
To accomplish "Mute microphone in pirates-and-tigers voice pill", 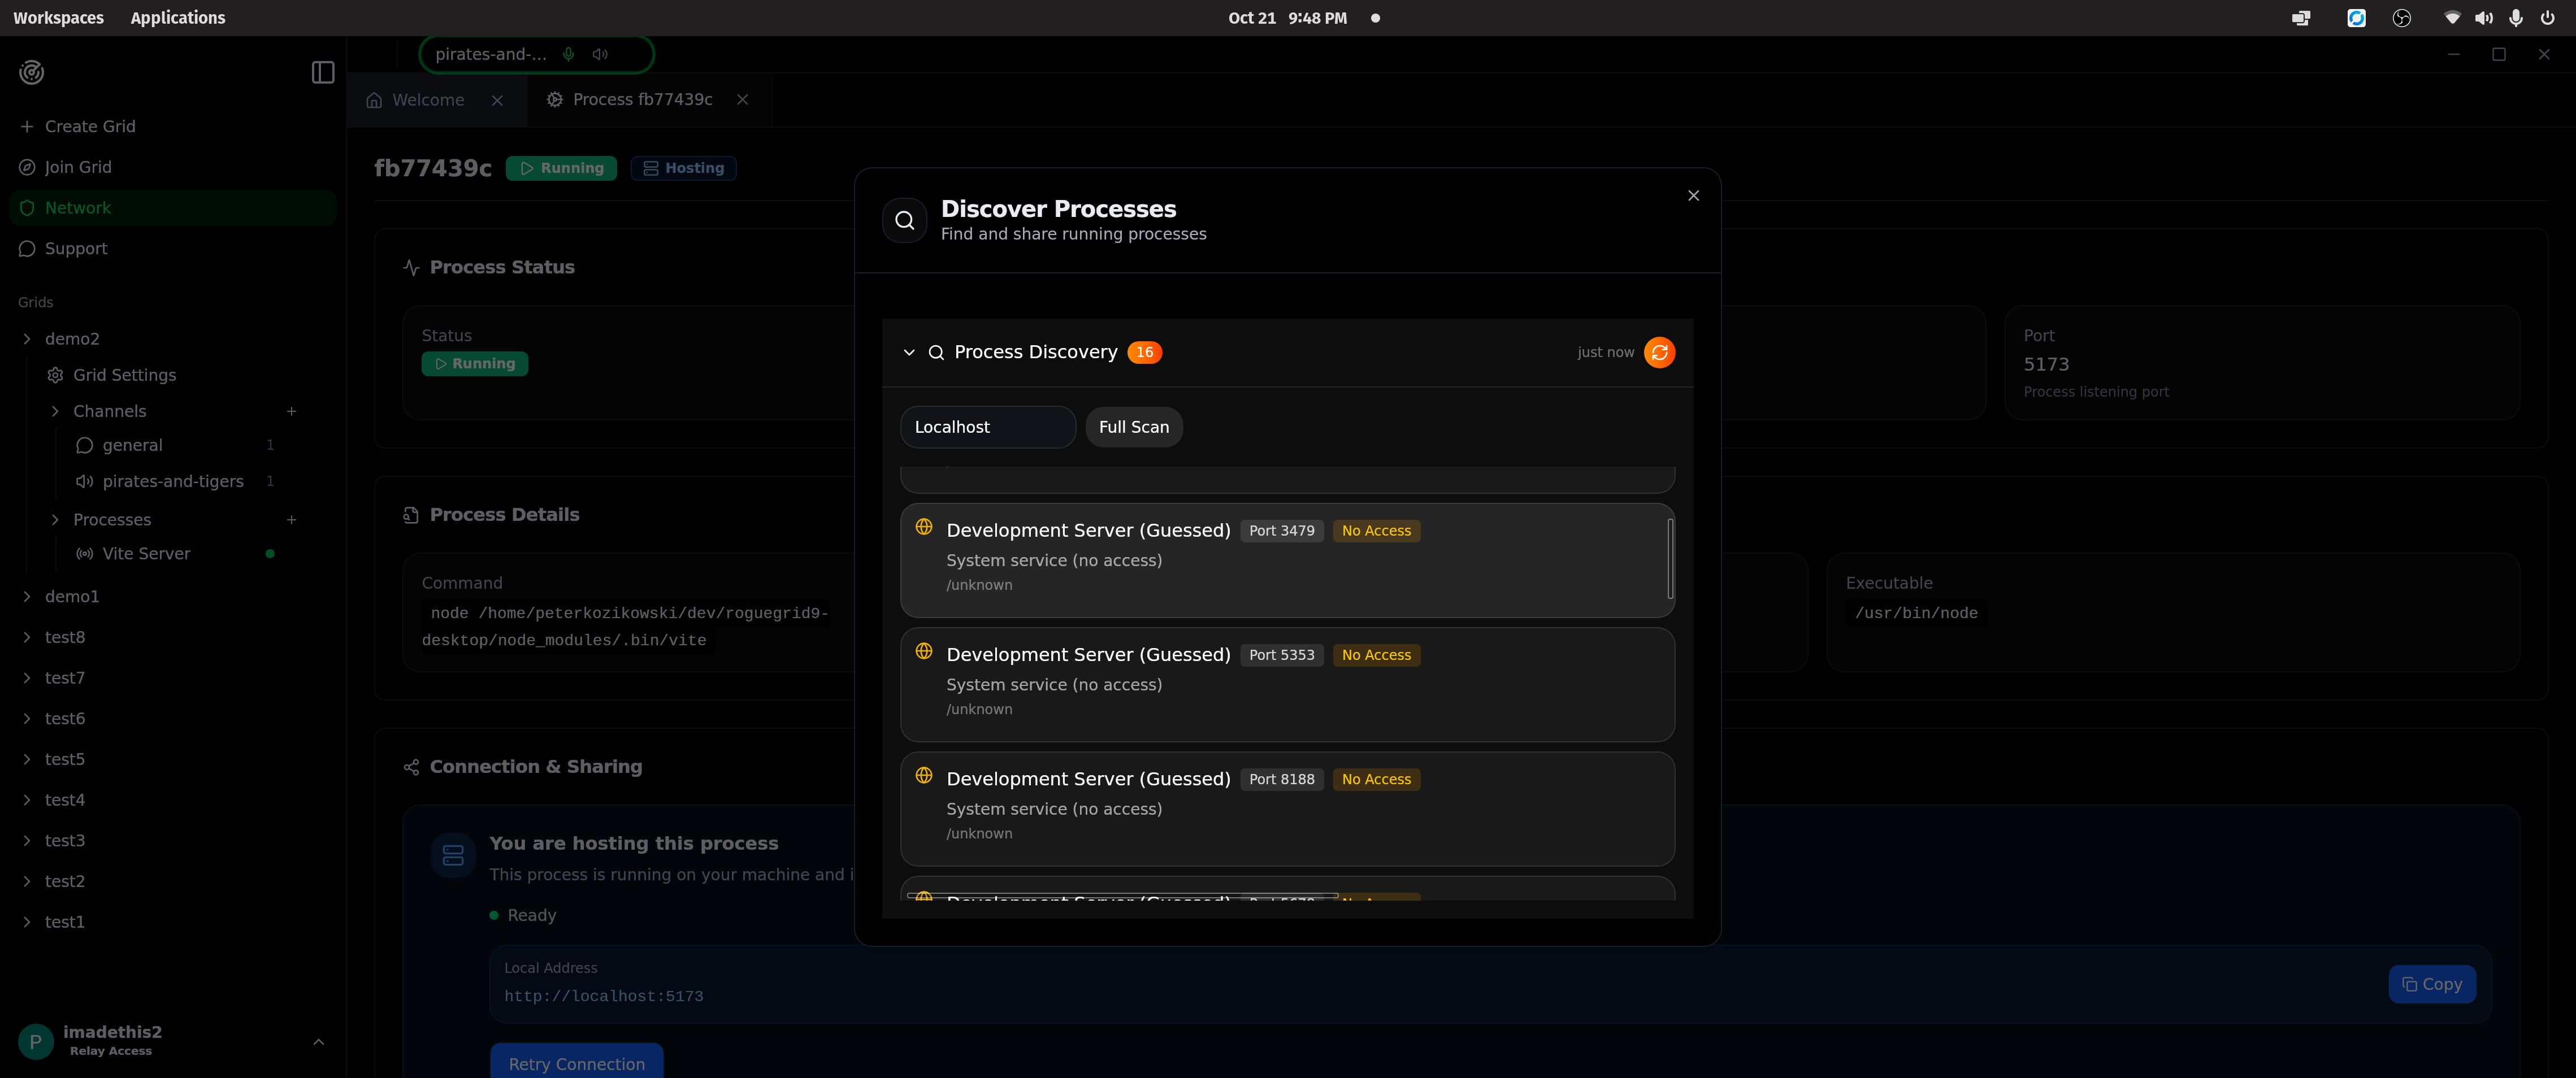I will pyautogui.click(x=568, y=54).
